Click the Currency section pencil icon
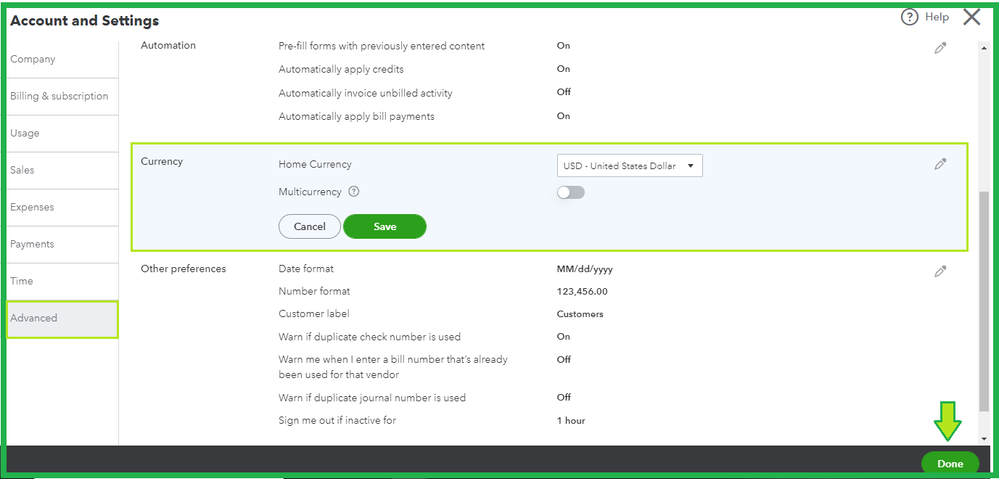This screenshot has height=479, width=999. pos(940,164)
